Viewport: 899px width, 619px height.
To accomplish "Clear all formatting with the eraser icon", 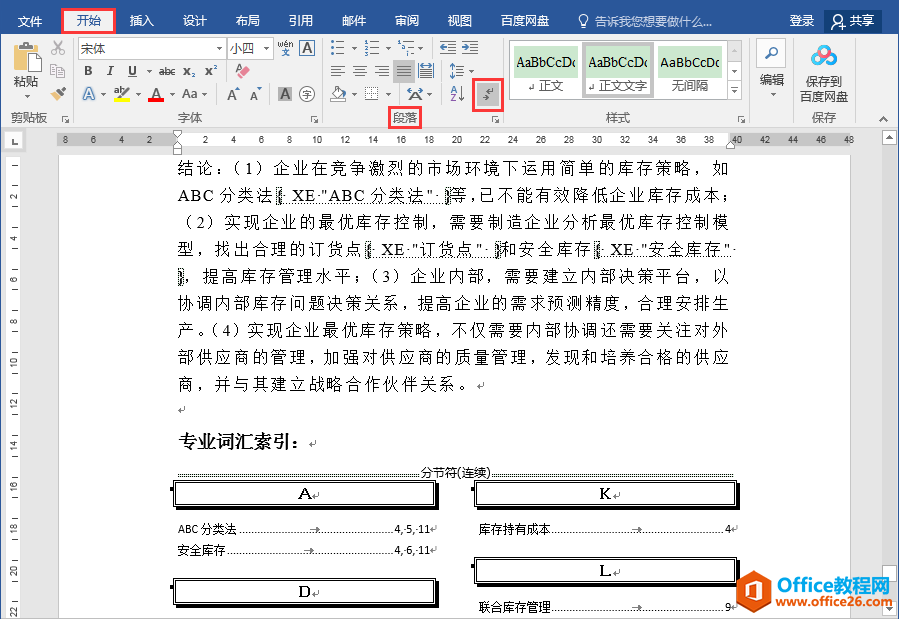I will pyautogui.click(x=243, y=71).
